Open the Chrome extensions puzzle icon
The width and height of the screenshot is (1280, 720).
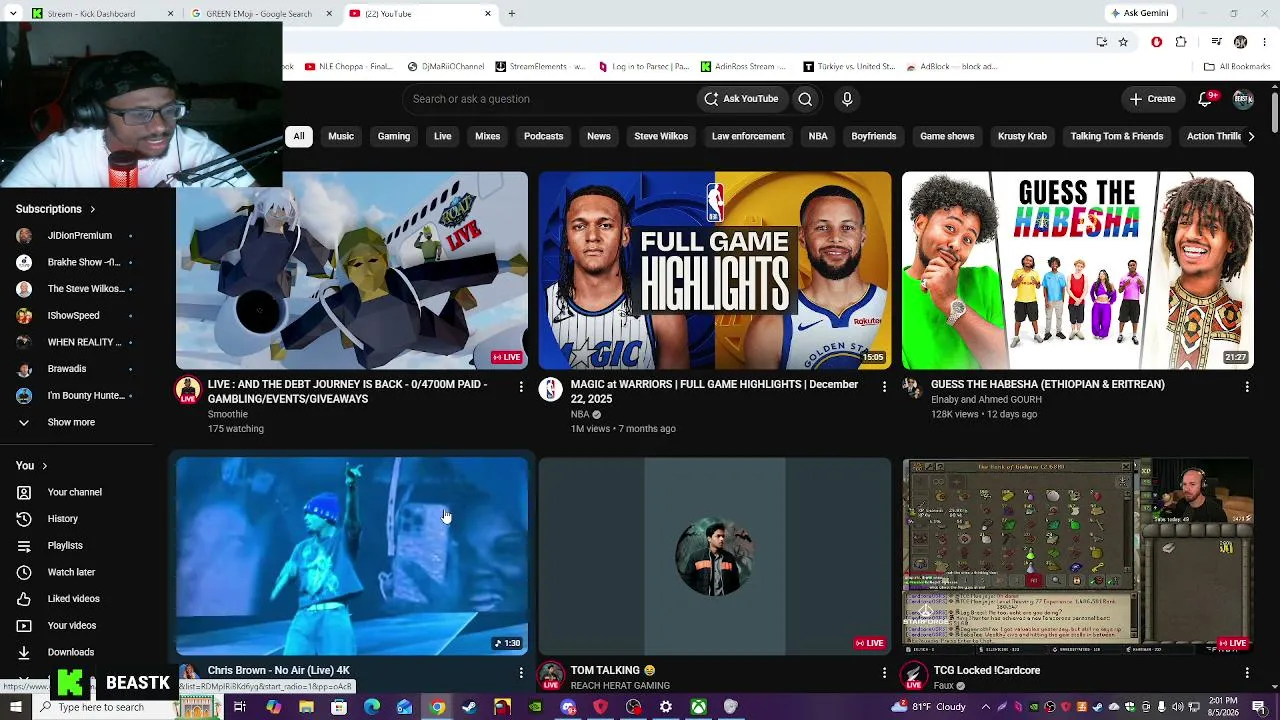pyautogui.click(x=1181, y=42)
